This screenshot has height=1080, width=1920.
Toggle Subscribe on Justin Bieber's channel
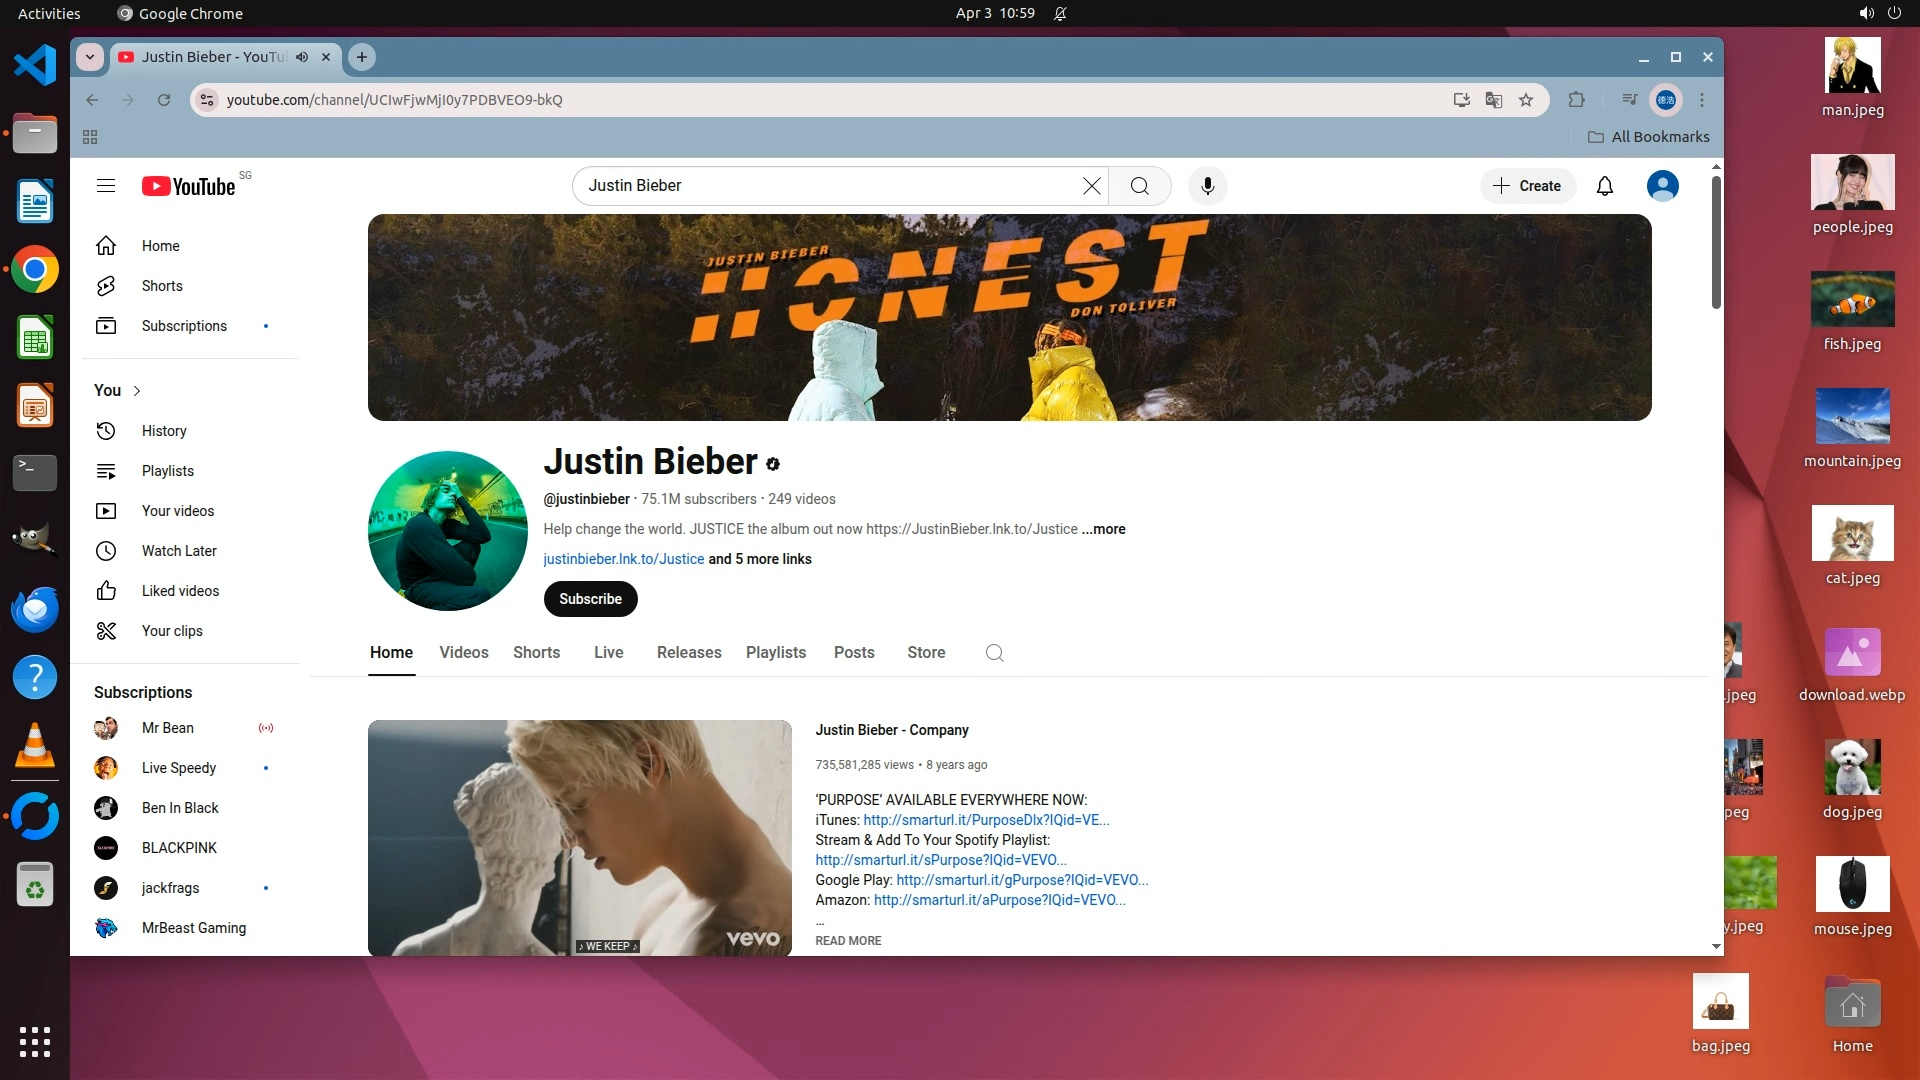(590, 599)
